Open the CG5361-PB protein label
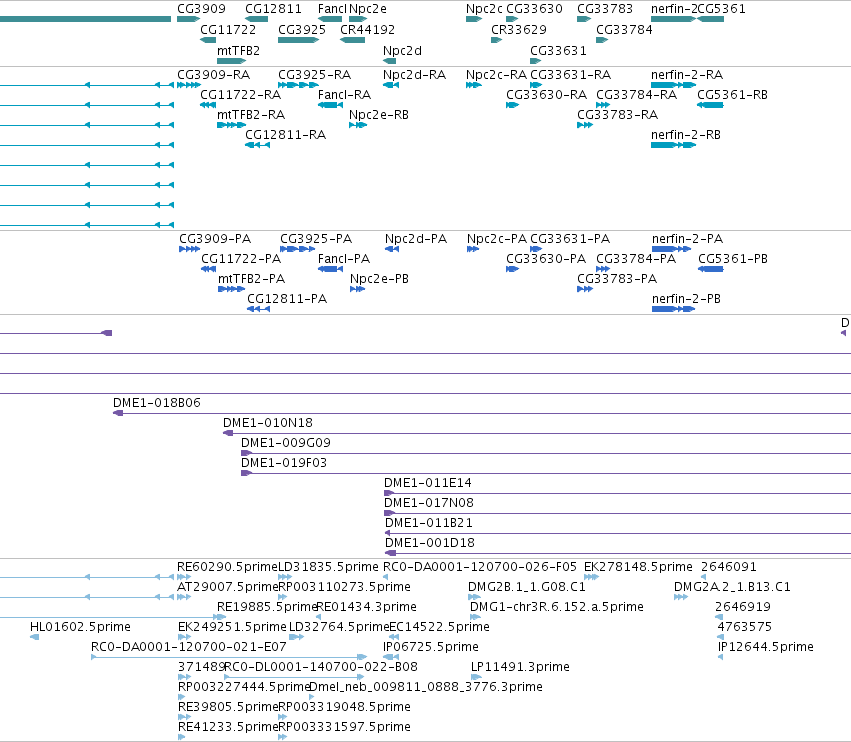Viewport: 851px width, 742px height. 733,258
